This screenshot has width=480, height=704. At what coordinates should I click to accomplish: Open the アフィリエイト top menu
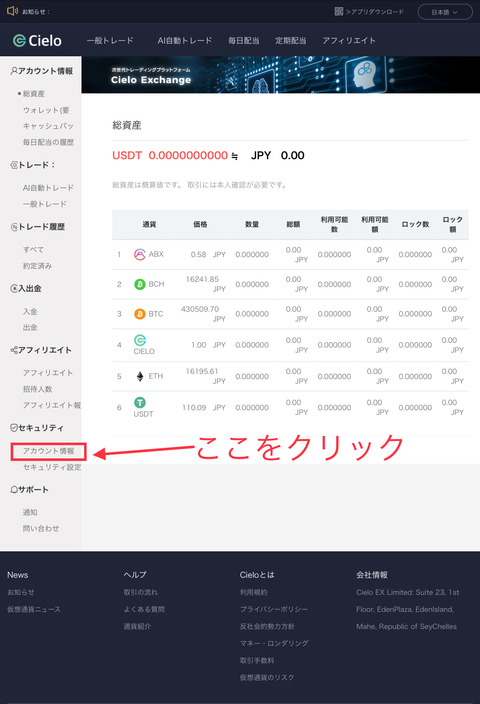click(349, 40)
